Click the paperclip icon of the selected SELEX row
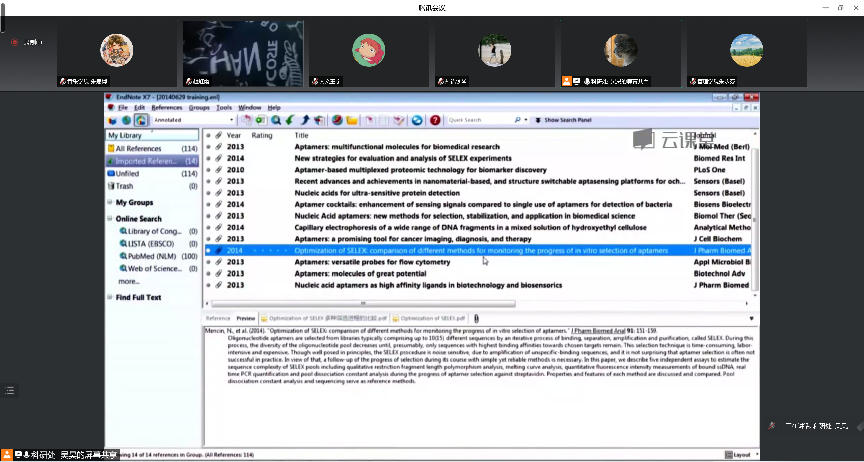Image resolution: width=864 pixels, height=462 pixels. (x=218, y=250)
